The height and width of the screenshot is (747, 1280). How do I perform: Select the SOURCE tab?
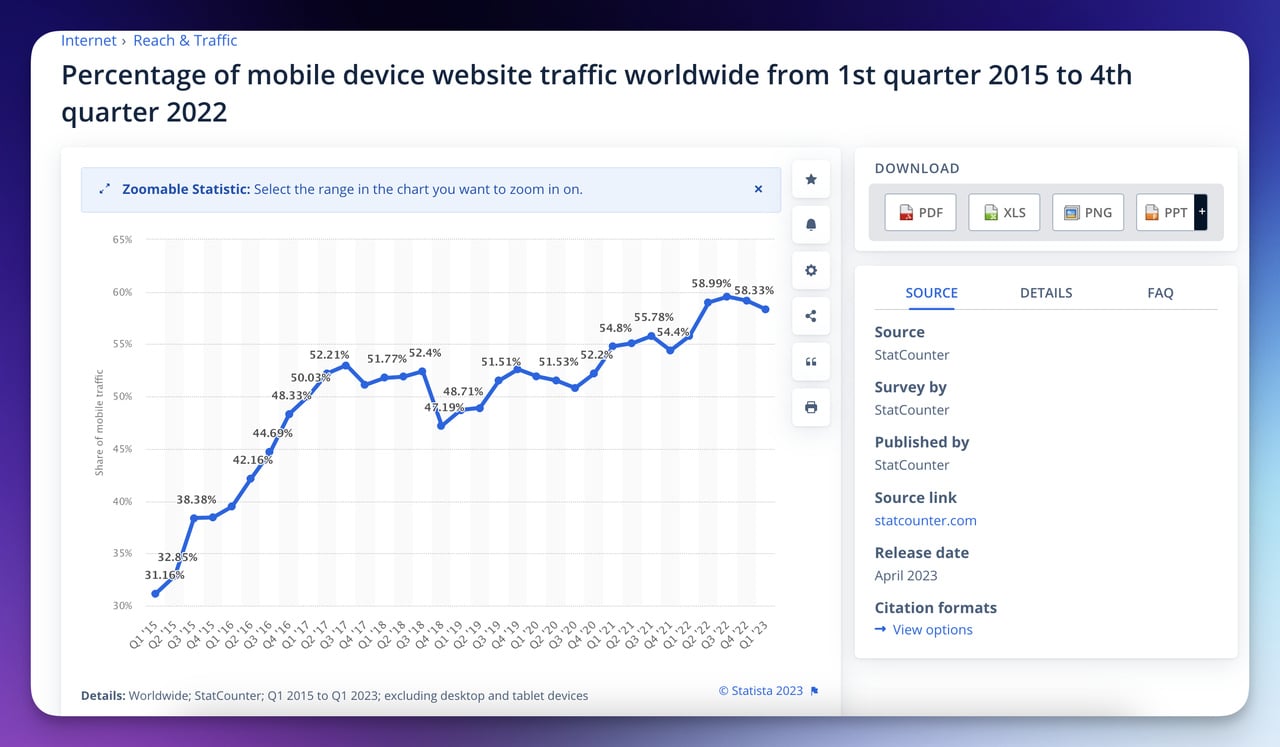click(931, 292)
